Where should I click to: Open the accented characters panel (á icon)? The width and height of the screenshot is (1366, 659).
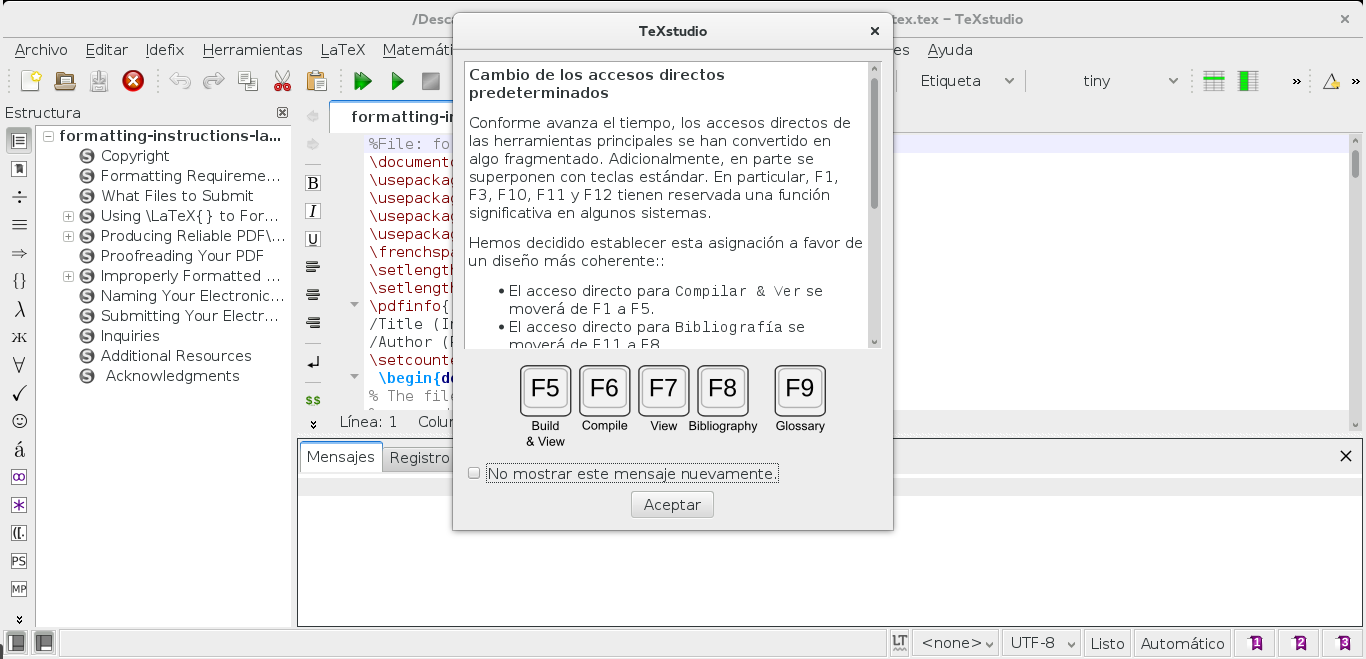point(19,449)
